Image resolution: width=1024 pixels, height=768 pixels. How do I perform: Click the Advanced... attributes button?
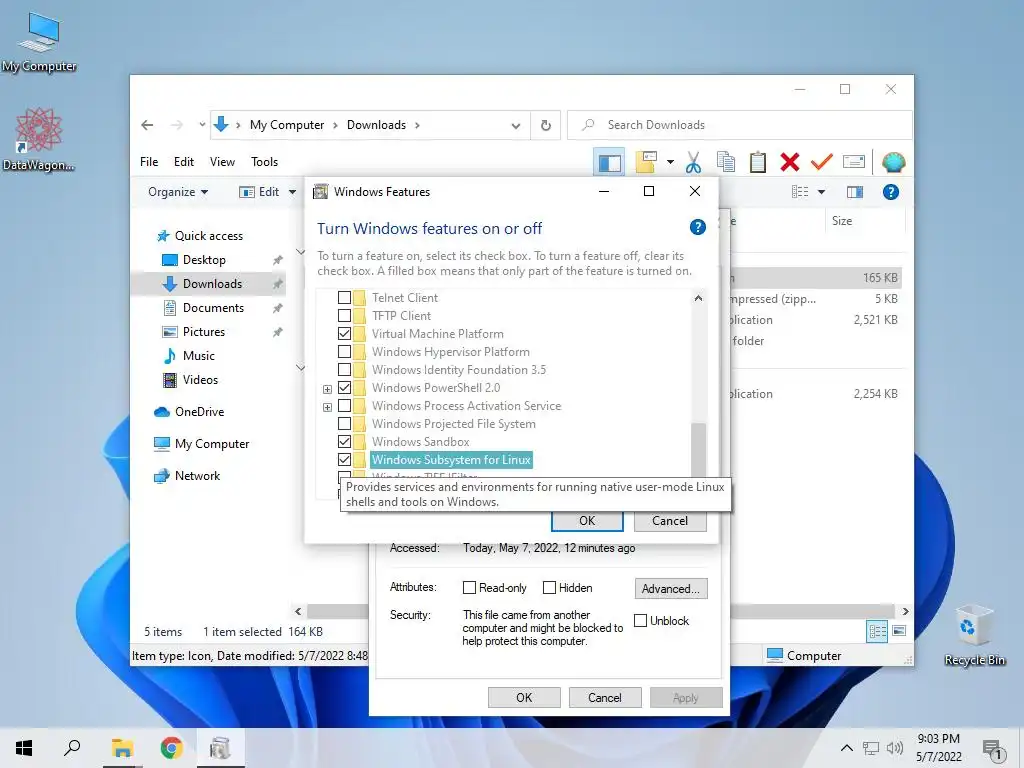point(671,588)
